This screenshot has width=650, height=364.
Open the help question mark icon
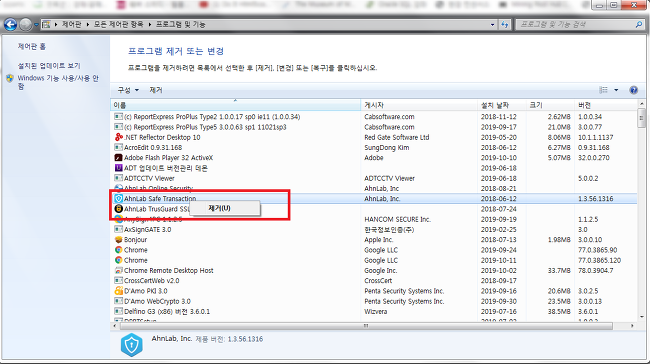click(633, 90)
